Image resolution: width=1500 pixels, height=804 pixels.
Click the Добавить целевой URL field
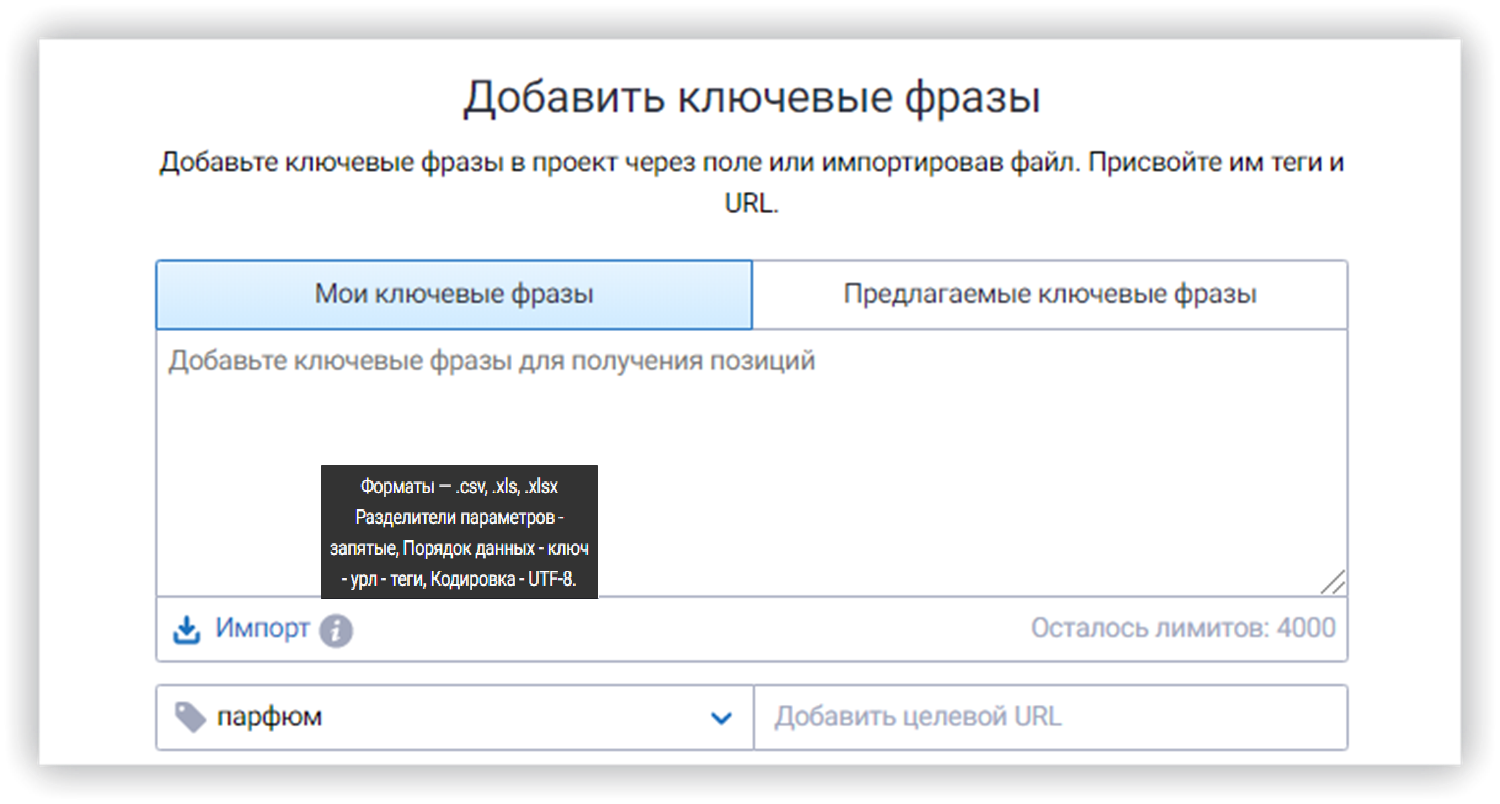tap(1050, 717)
